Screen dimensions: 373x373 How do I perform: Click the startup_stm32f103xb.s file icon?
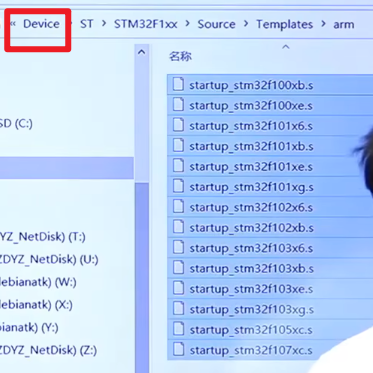[x=178, y=268]
